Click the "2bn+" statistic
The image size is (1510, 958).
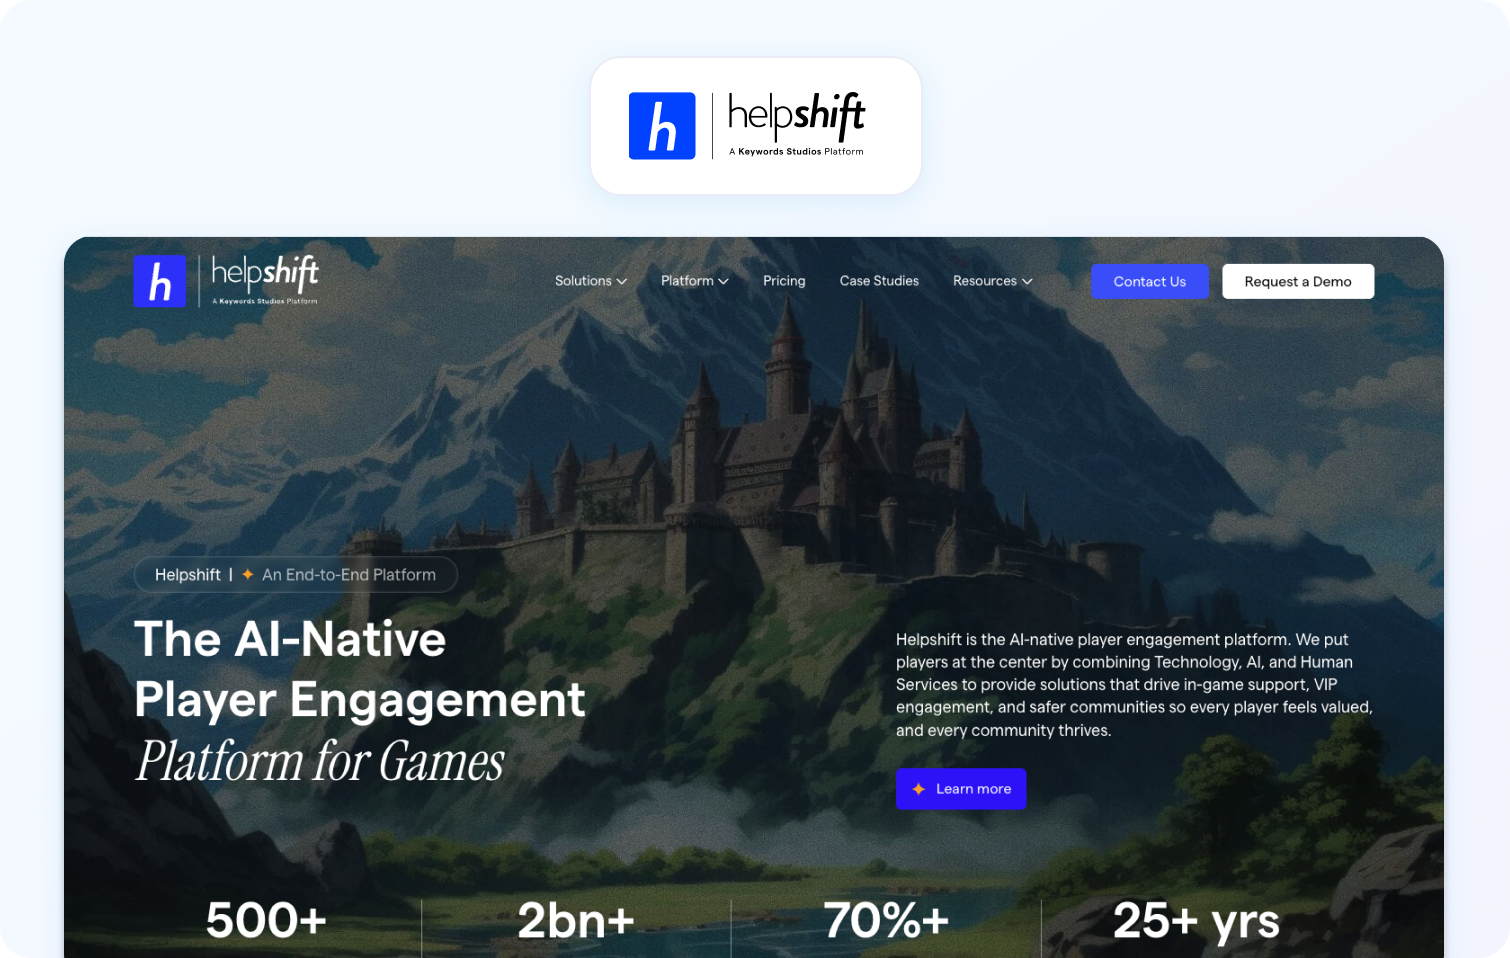point(576,920)
